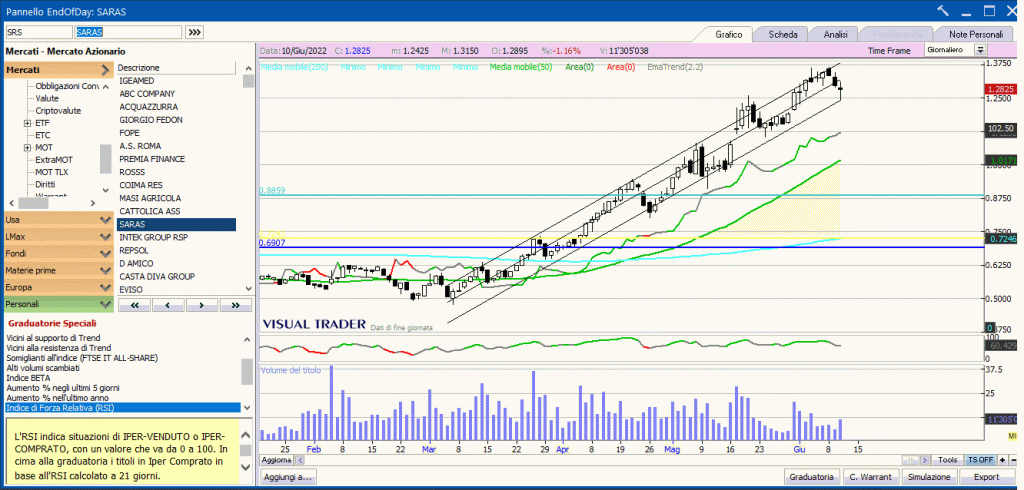This screenshot has height=490, width=1024.
Task: Open the Note Personali tab
Action: [x=976, y=34]
